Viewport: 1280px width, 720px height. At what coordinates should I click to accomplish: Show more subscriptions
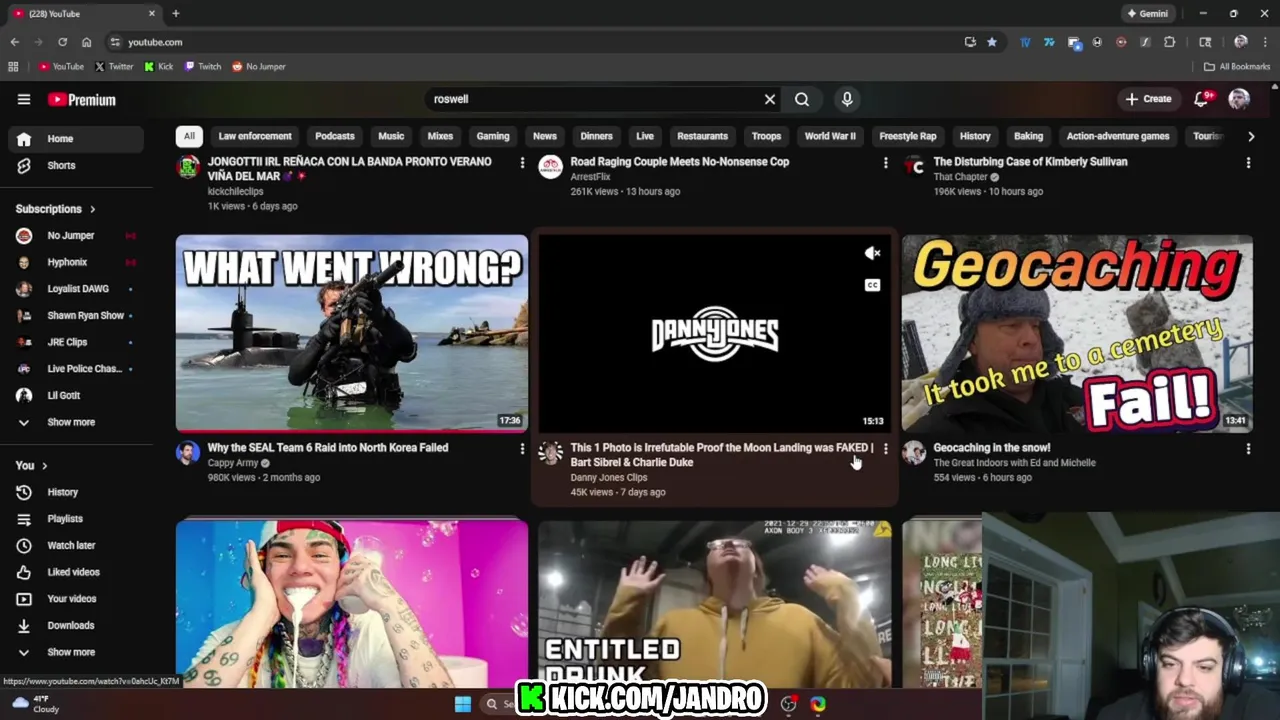76,422
